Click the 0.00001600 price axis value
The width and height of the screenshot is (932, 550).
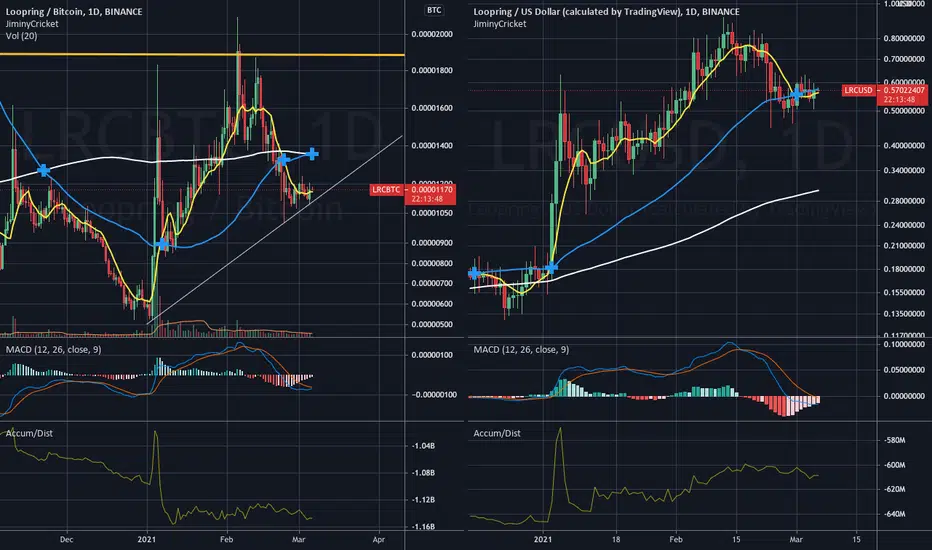pos(432,108)
